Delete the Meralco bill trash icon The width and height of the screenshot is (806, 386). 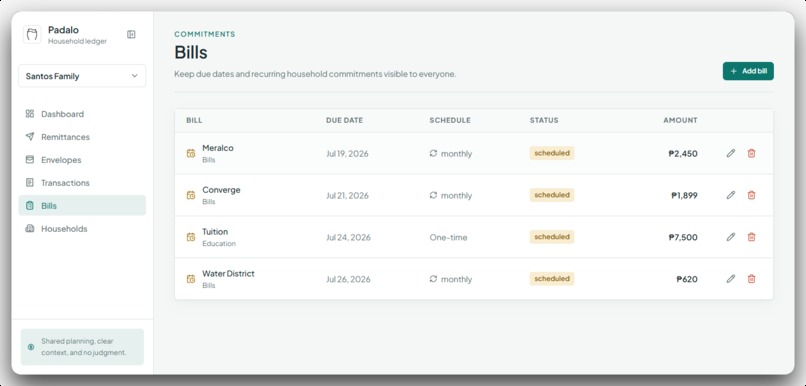752,153
